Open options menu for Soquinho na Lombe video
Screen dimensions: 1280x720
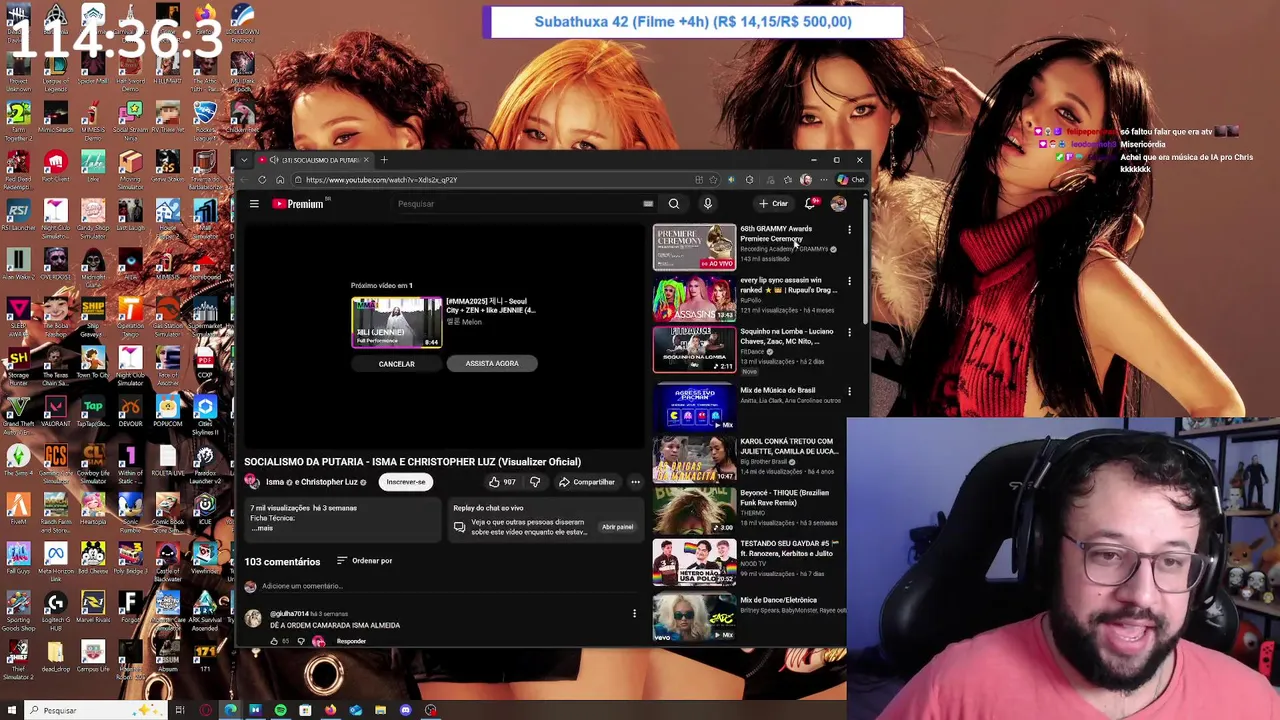coord(849,332)
